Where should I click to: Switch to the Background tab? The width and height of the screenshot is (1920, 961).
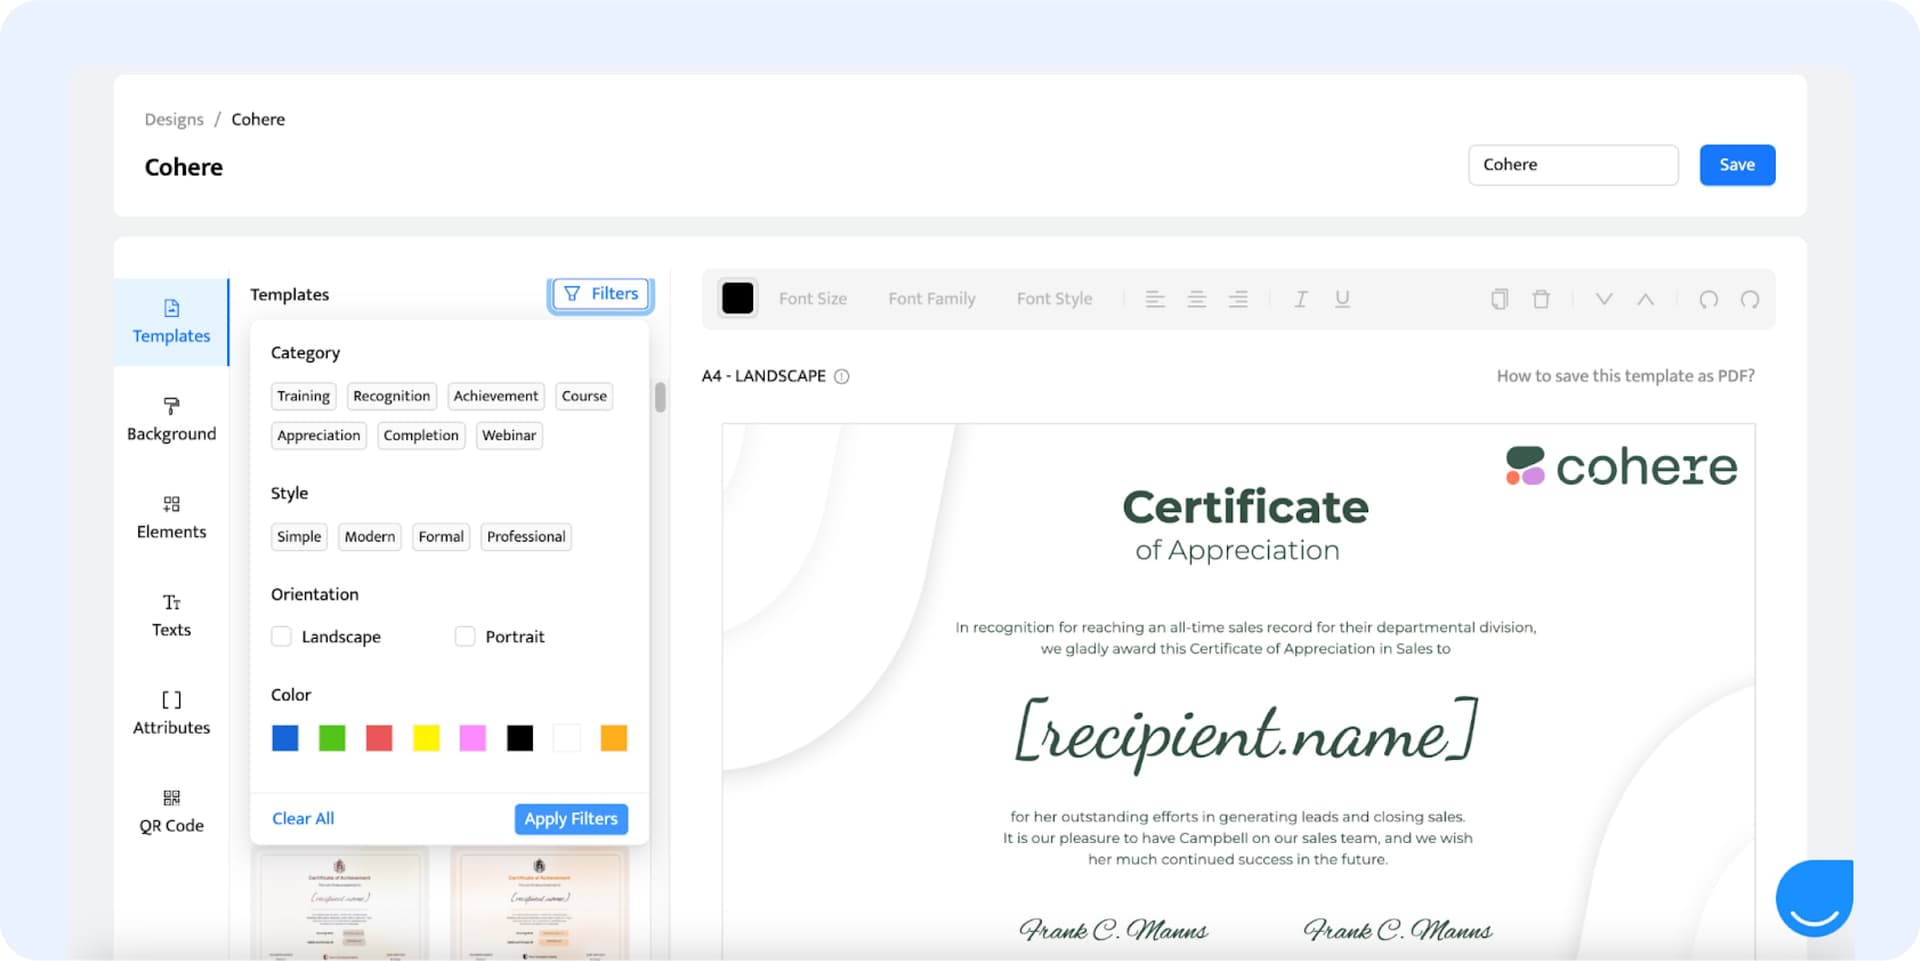pyautogui.click(x=171, y=419)
